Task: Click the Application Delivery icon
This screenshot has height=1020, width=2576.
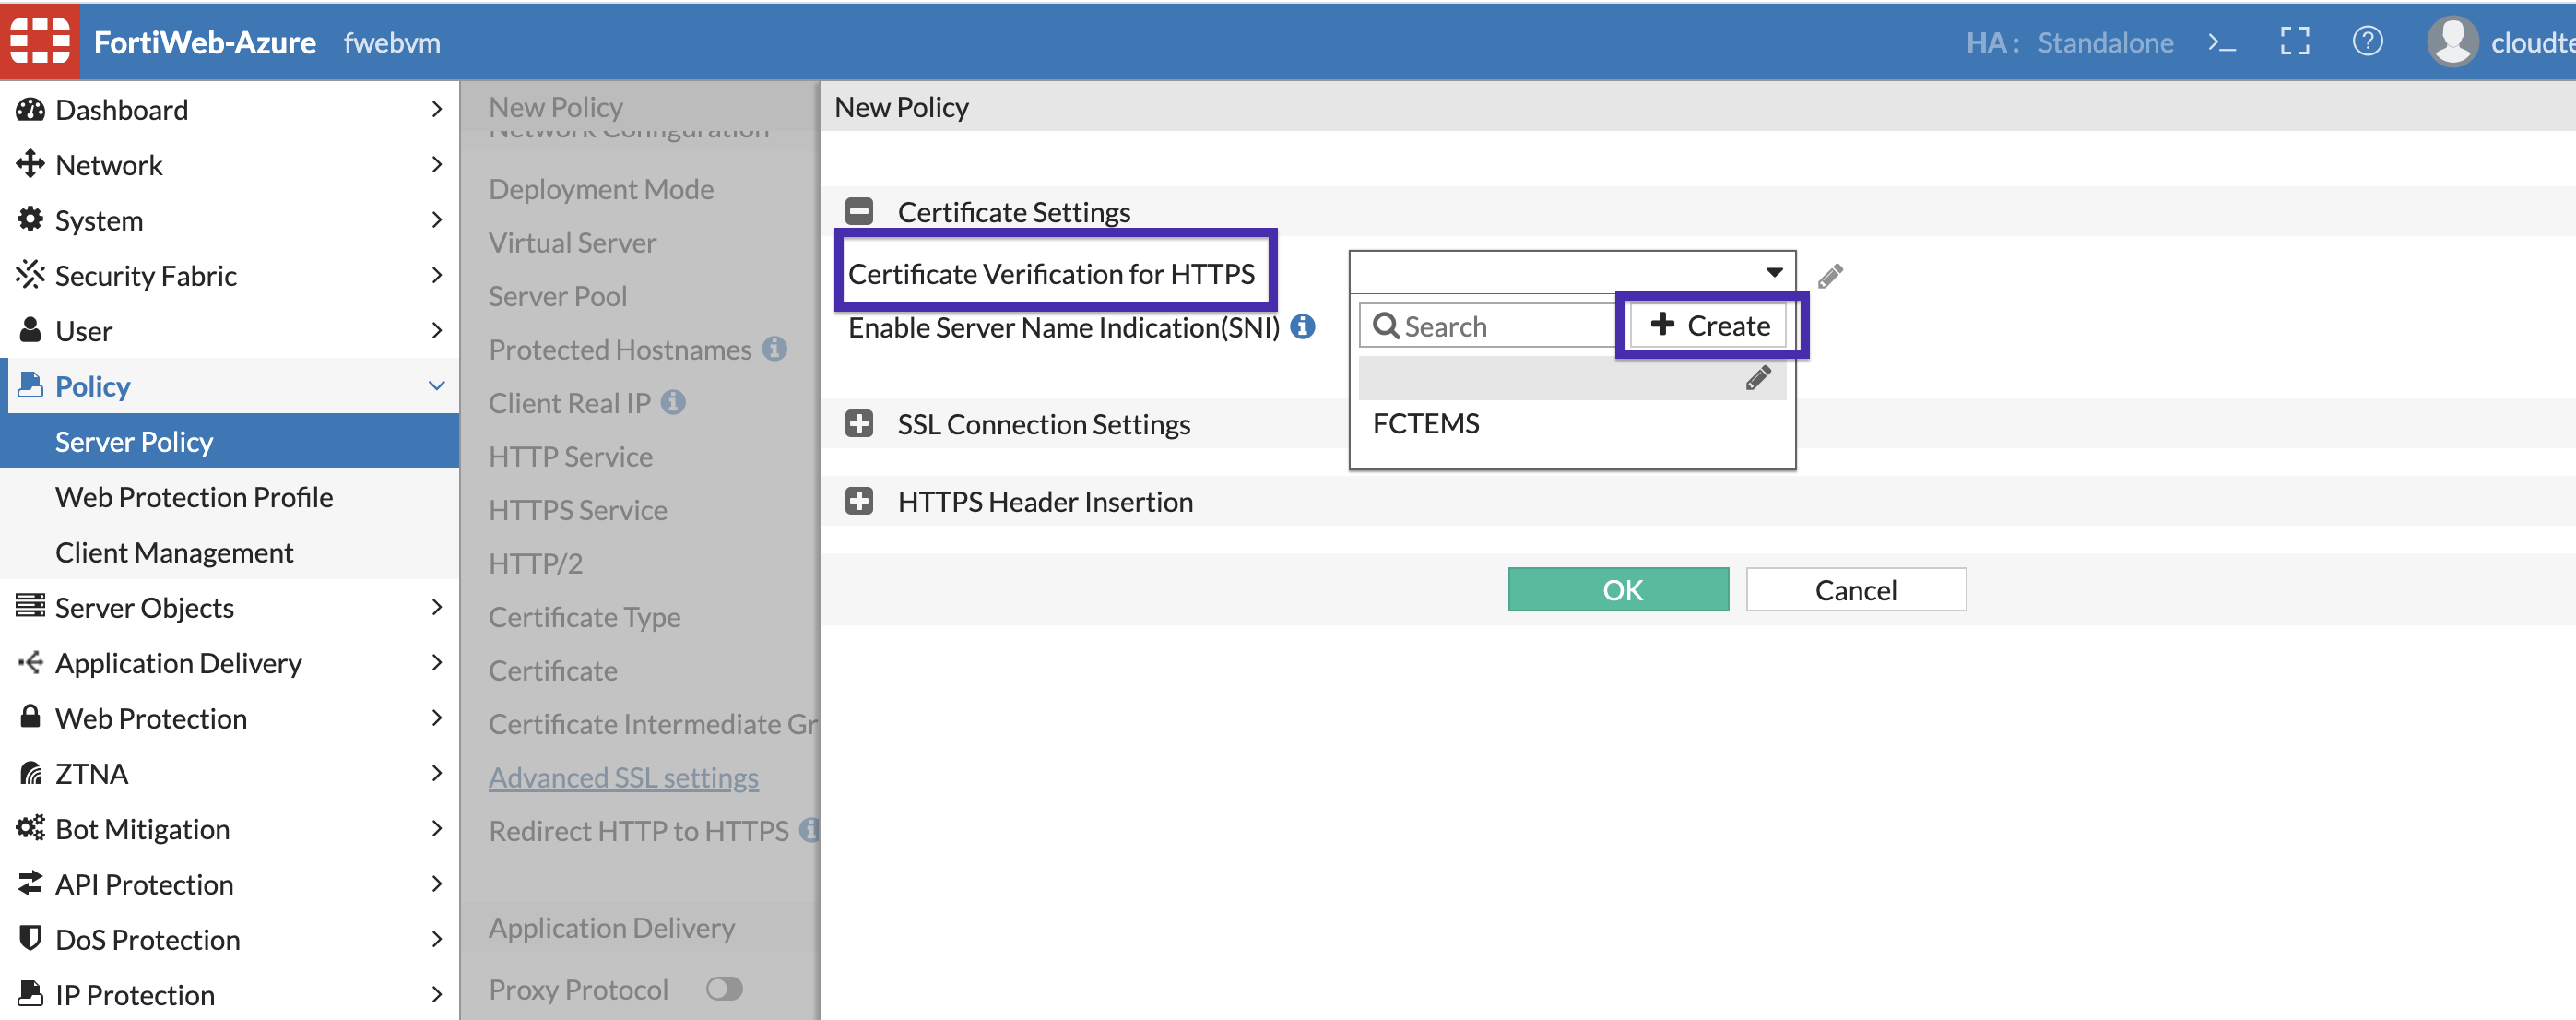Action: coord(31,661)
